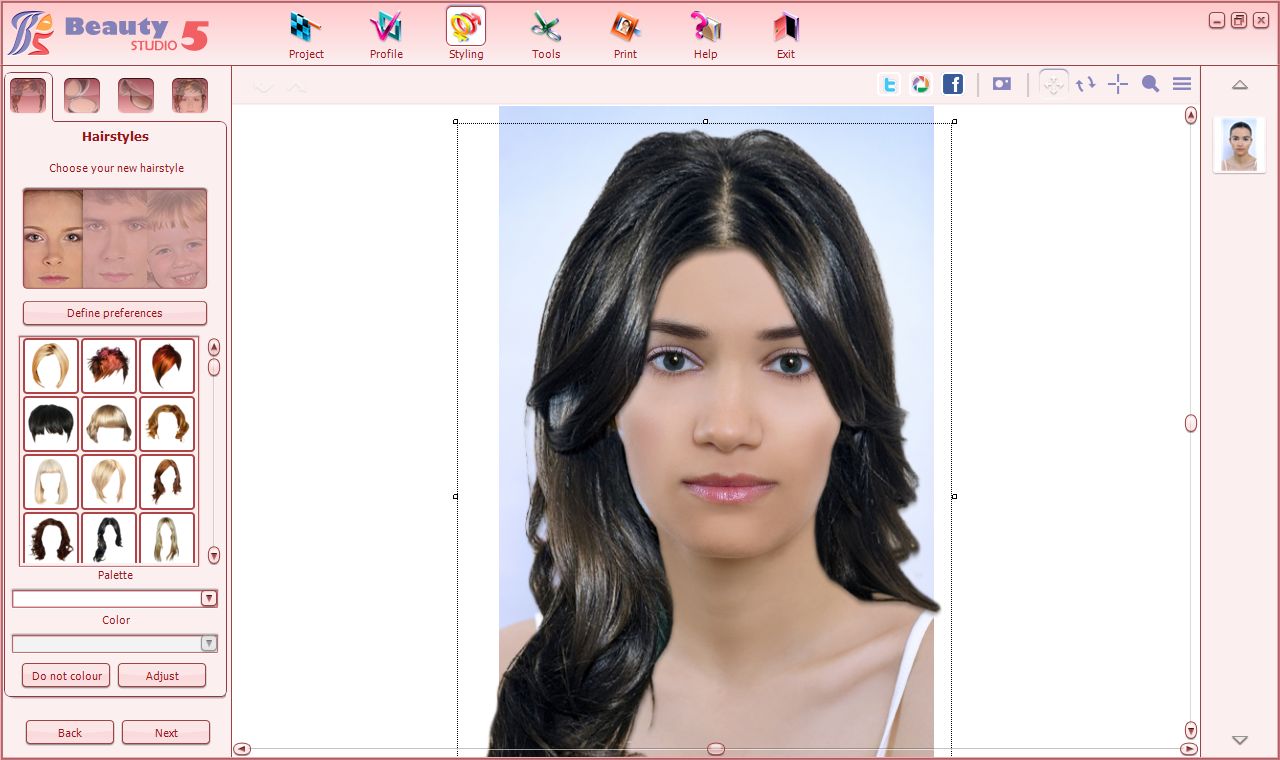The height and width of the screenshot is (760, 1280).
Task: Click the Exit icon
Action: click(786, 35)
